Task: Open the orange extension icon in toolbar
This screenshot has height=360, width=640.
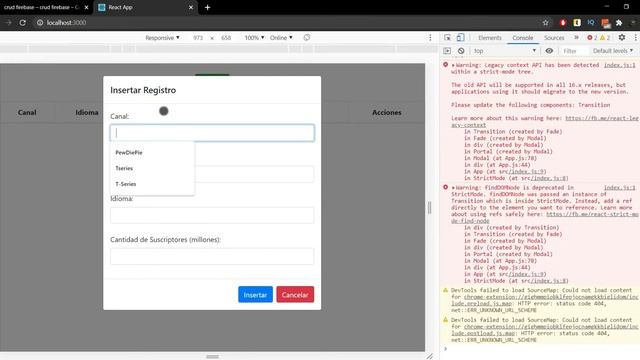Action: click(605, 23)
